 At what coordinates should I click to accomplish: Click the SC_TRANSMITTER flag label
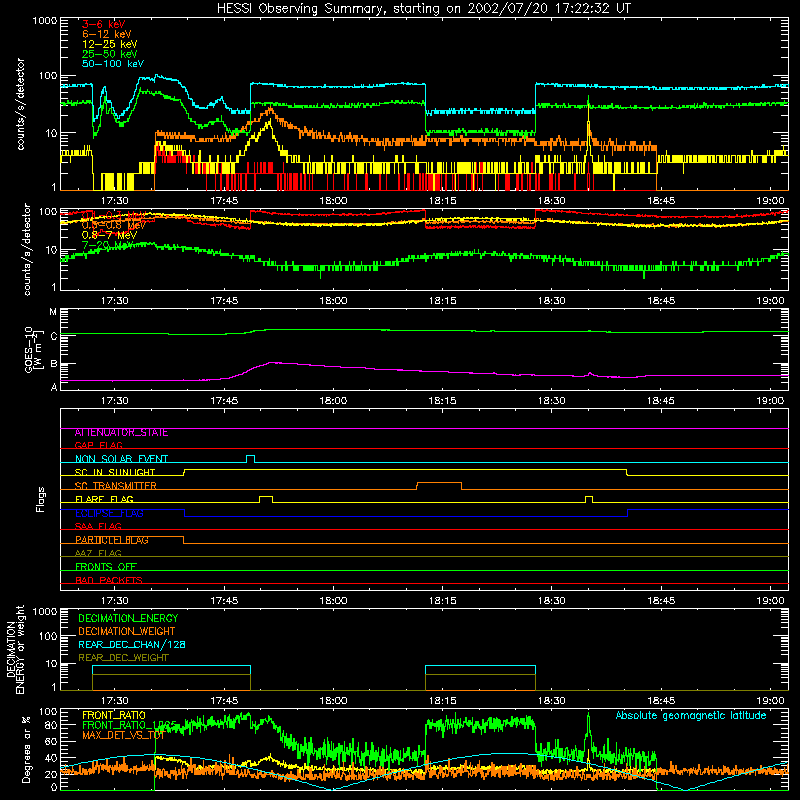coord(116,486)
